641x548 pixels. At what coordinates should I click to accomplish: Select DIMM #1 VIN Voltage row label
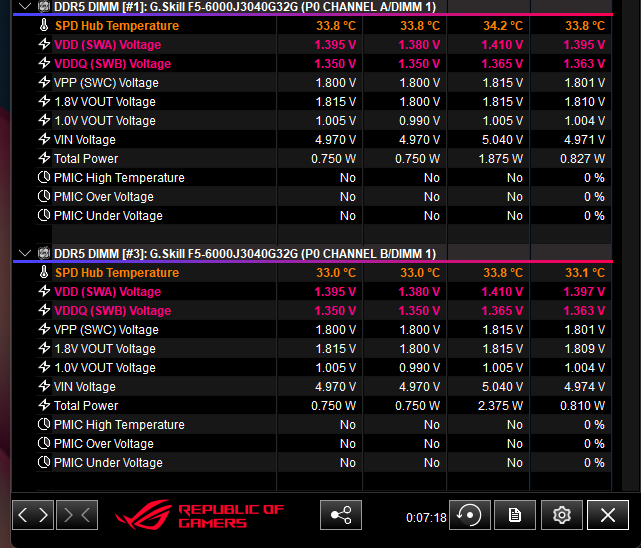85,139
